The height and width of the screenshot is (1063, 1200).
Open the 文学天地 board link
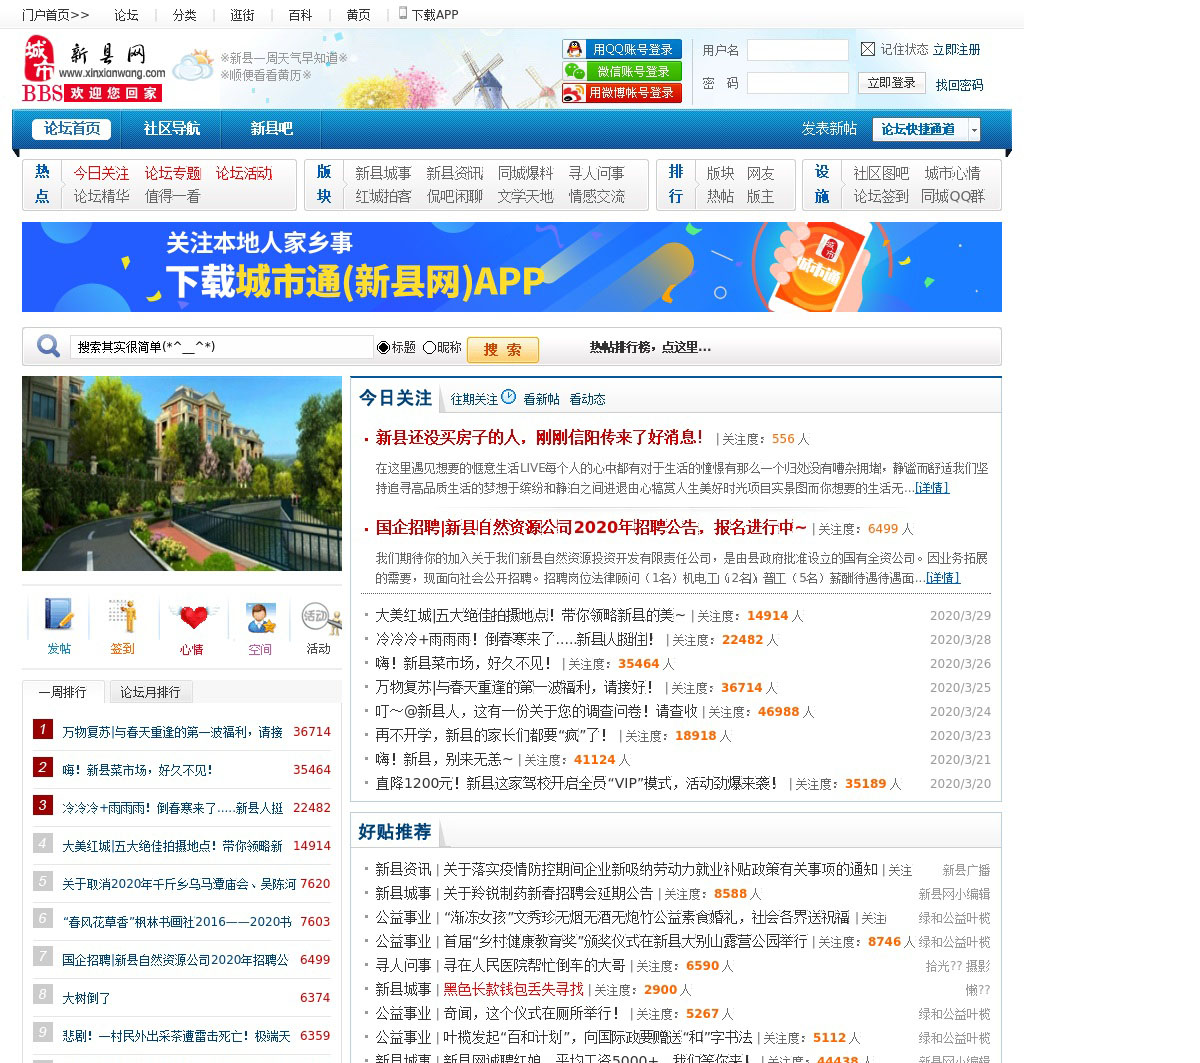[526, 196]
